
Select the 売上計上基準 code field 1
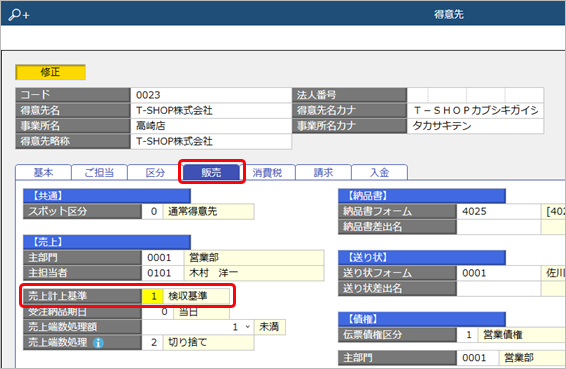(x=152, y=296)
